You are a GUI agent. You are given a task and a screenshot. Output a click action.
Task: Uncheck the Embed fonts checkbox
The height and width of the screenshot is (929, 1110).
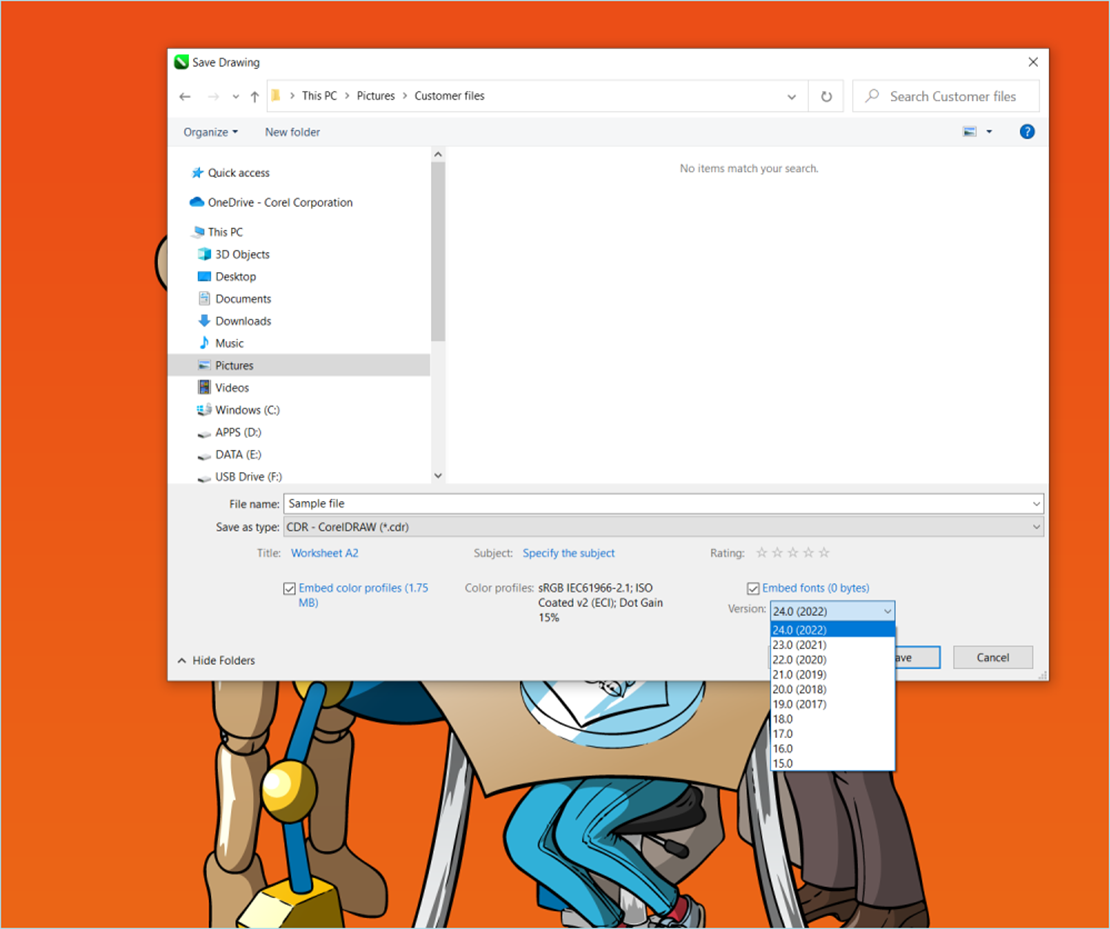(x=753, y=589)
